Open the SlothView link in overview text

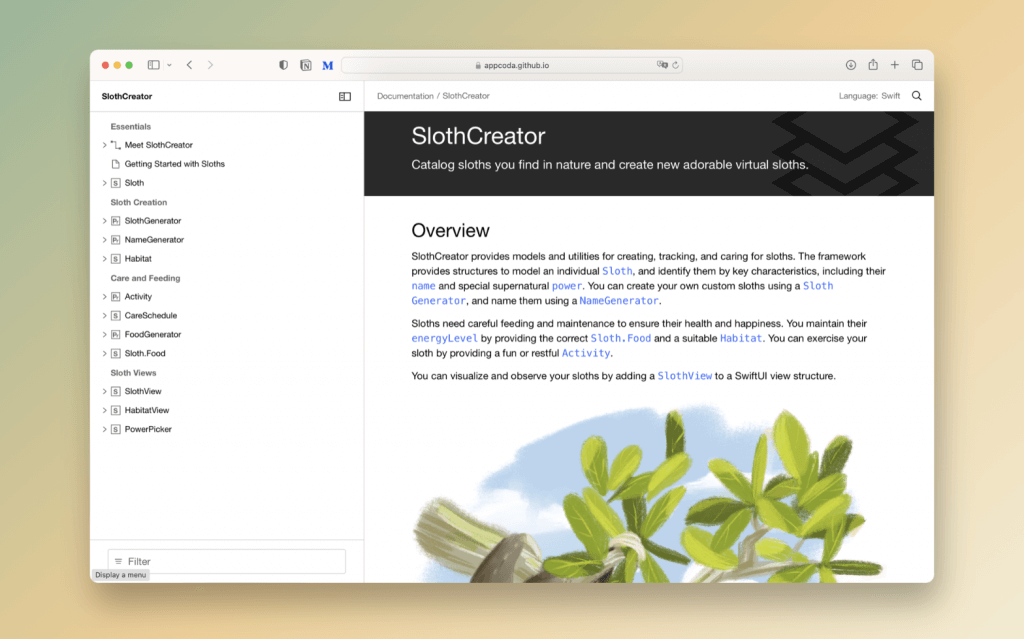[x=684, y=376]
